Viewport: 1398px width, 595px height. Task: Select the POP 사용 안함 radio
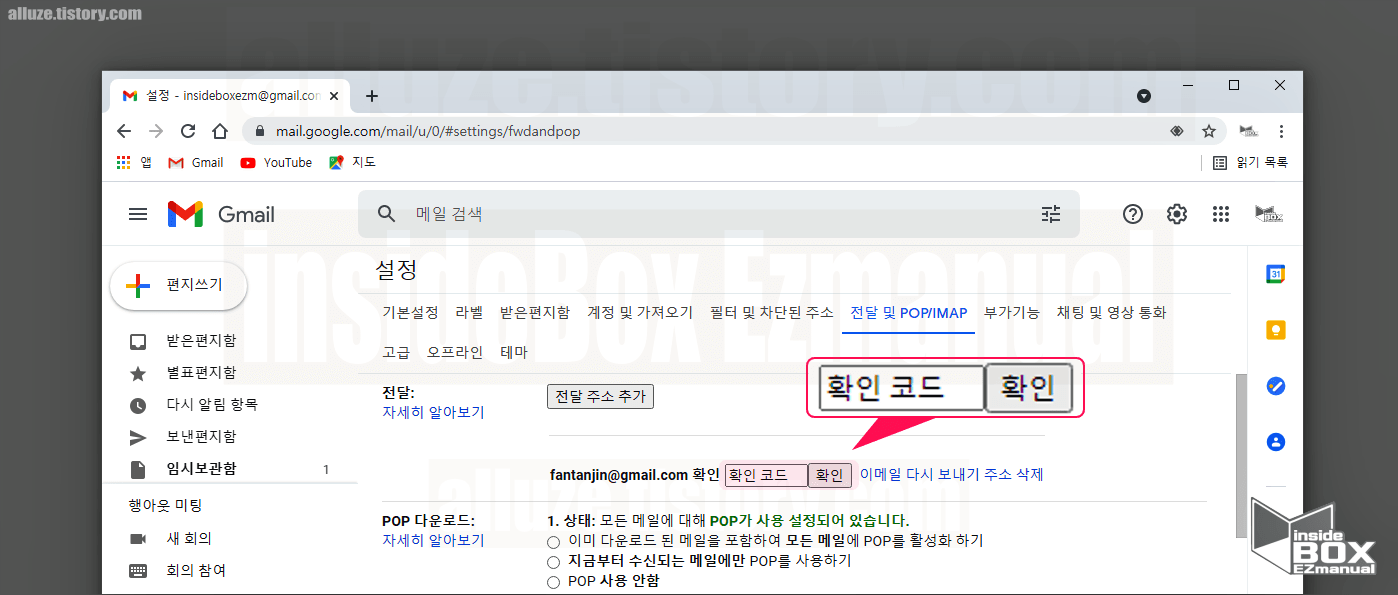tap(554, 582)
